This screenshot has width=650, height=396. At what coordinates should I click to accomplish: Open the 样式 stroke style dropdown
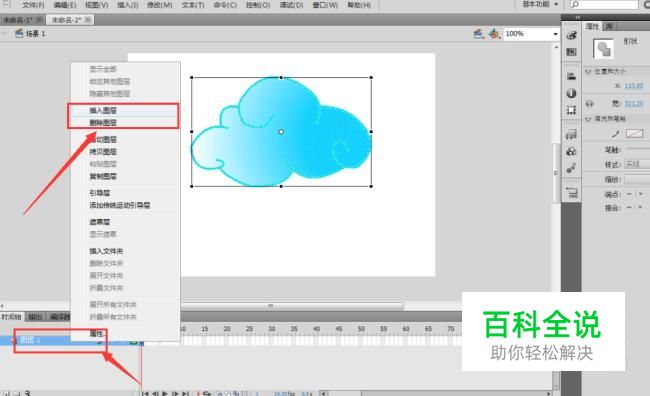[x=637, y=165]
